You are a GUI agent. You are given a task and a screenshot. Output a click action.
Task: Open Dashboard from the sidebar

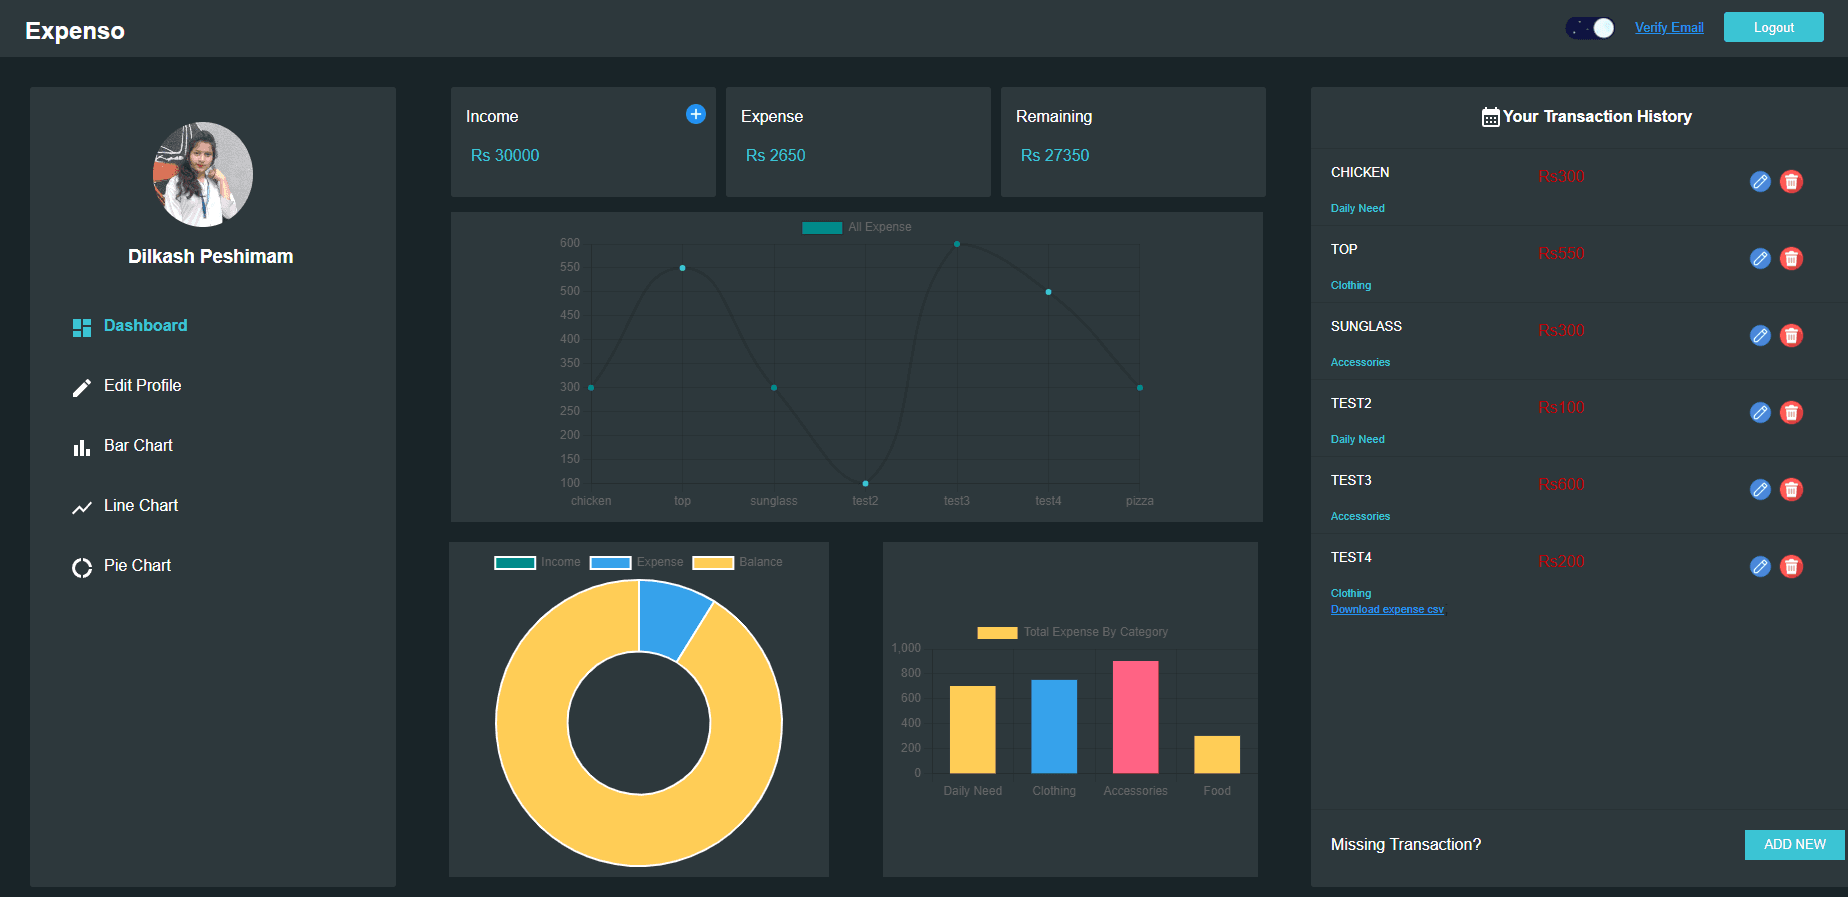pyautogui.click(x=145, y=326)
